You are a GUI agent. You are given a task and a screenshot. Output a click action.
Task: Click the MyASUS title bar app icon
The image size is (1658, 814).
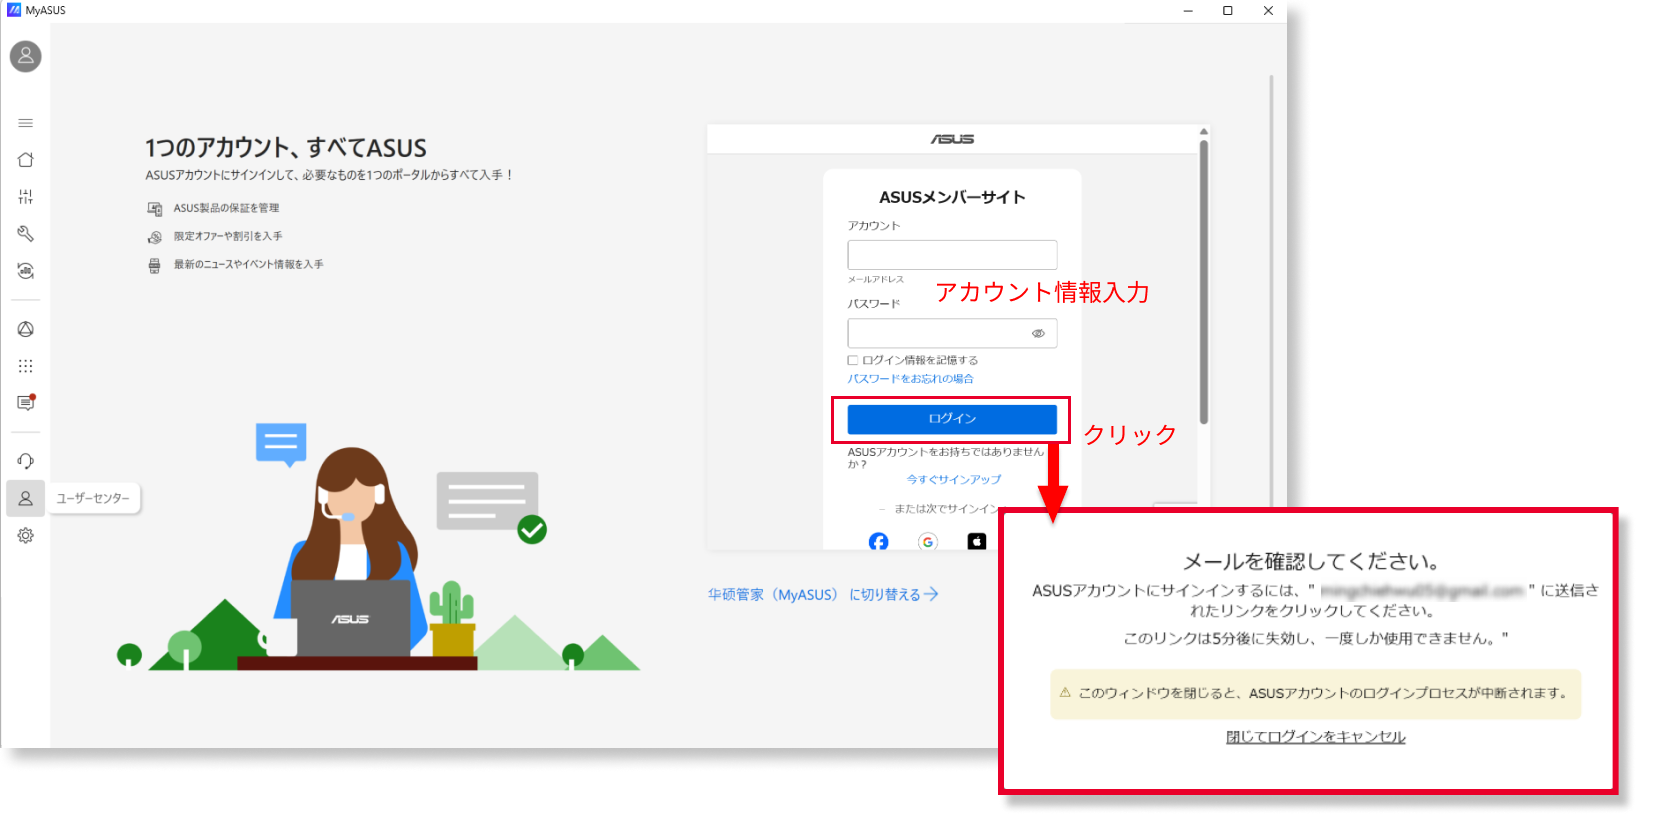13,10
